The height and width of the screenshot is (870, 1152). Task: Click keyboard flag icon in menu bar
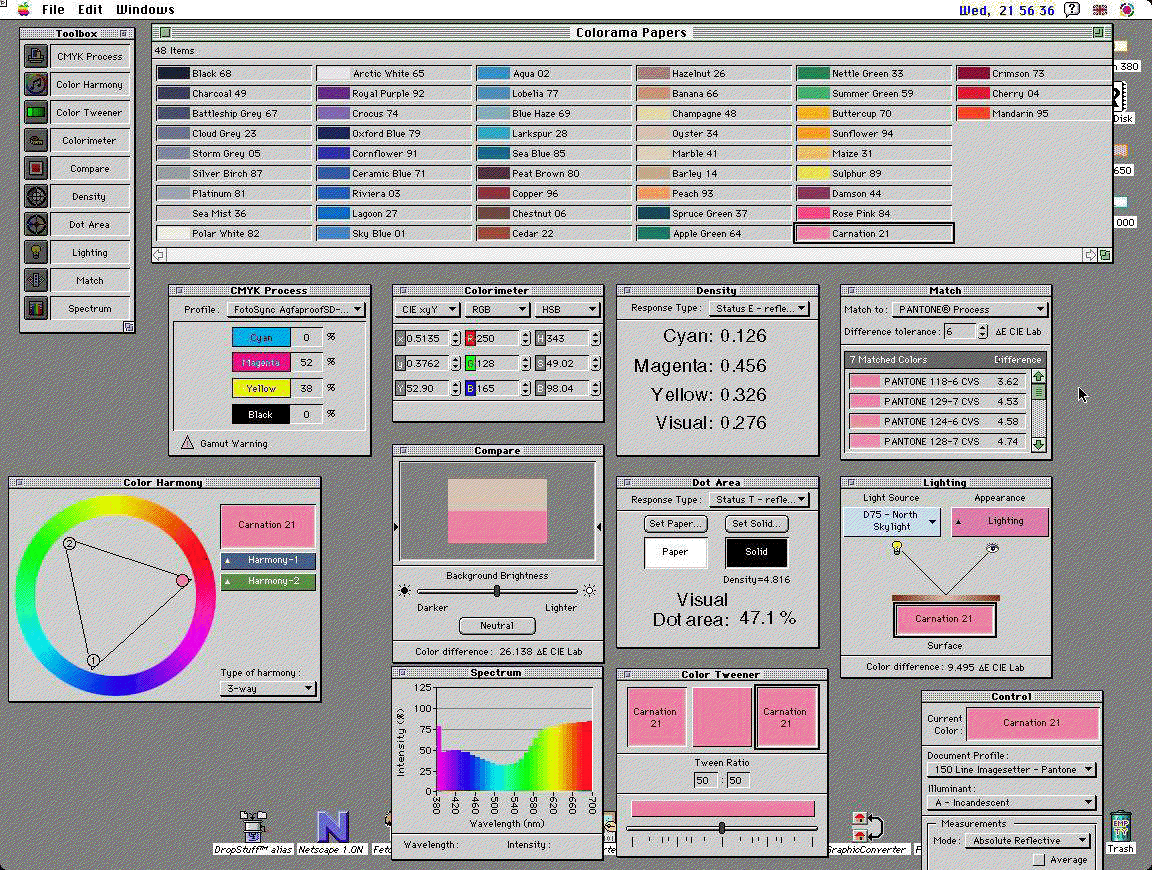(x=1100, y=10)
